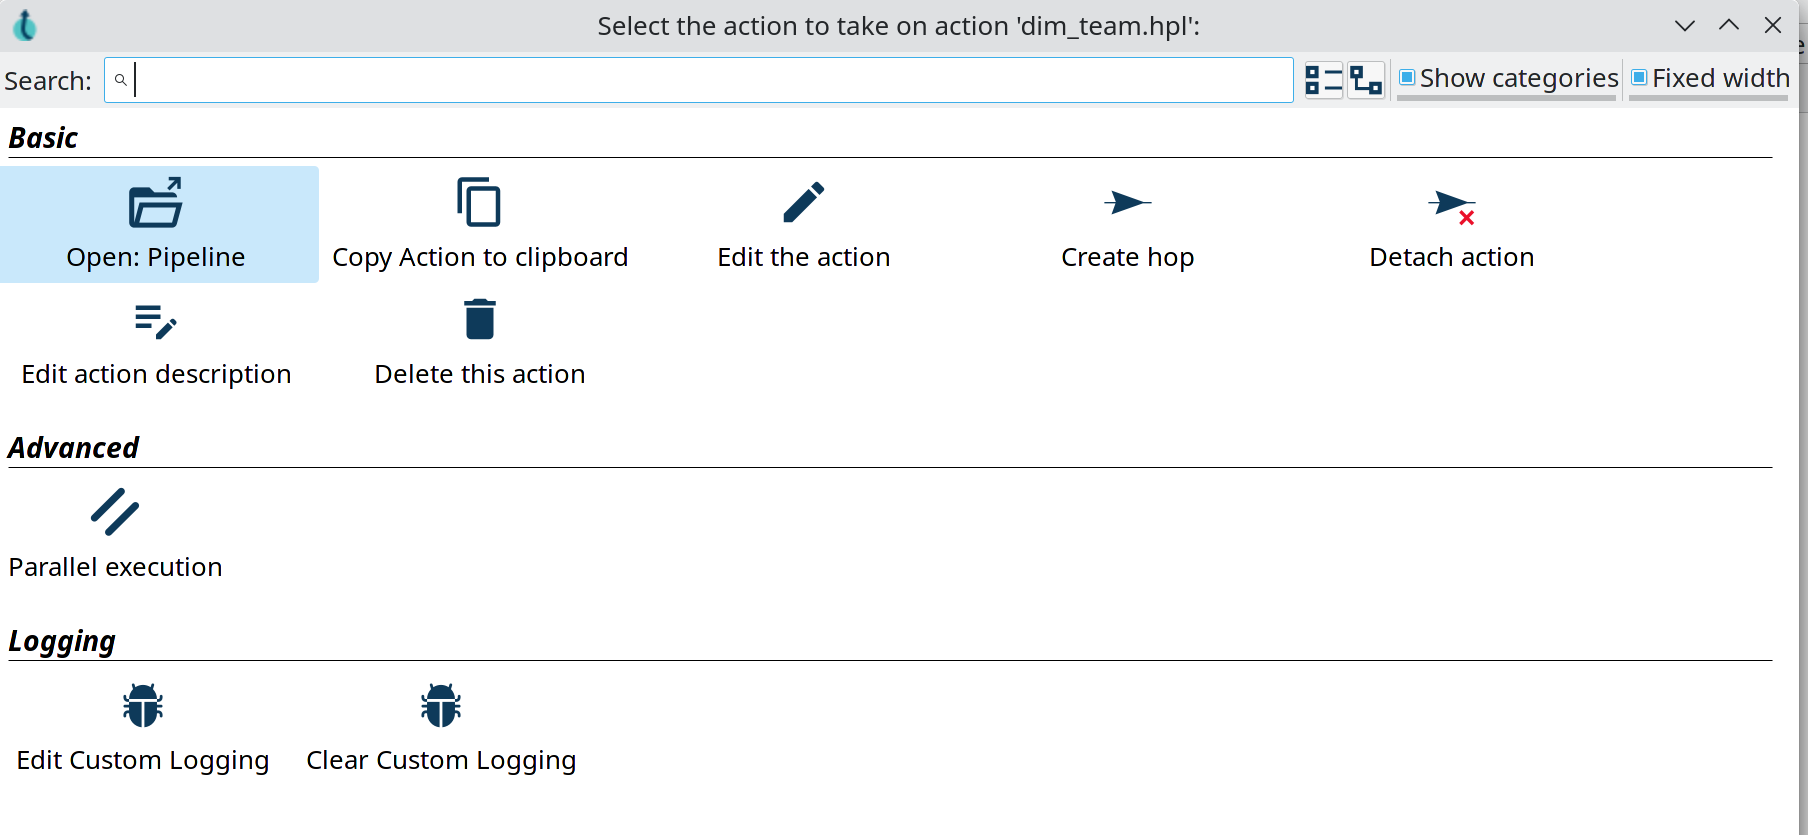1808x835 pixels.
Task: Choose the Edit the action pencil icon
Action: [x=803, y=202]
